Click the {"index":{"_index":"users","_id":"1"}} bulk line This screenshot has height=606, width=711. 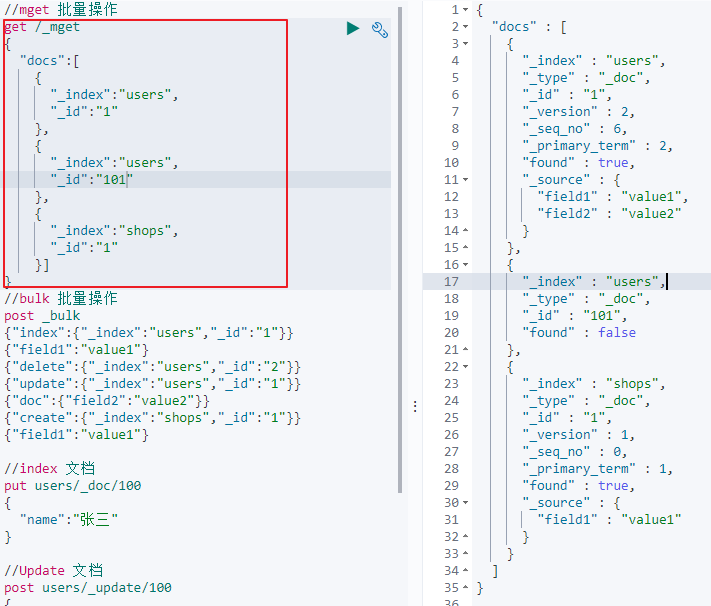[x=149, y=333]
